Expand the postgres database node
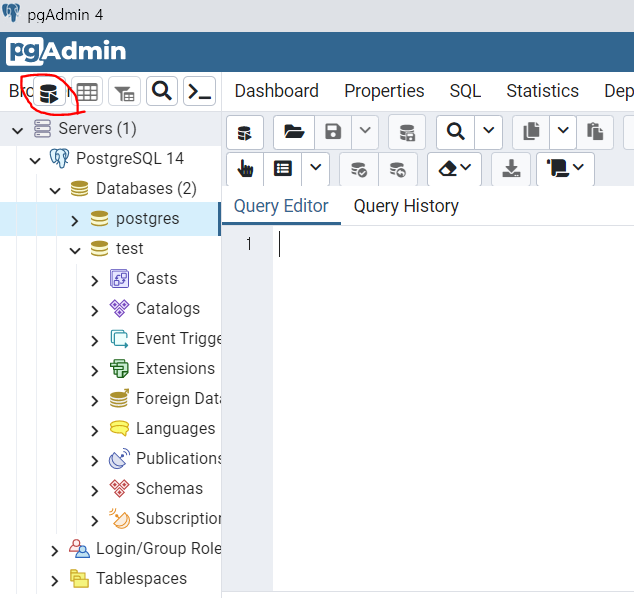 75,220
